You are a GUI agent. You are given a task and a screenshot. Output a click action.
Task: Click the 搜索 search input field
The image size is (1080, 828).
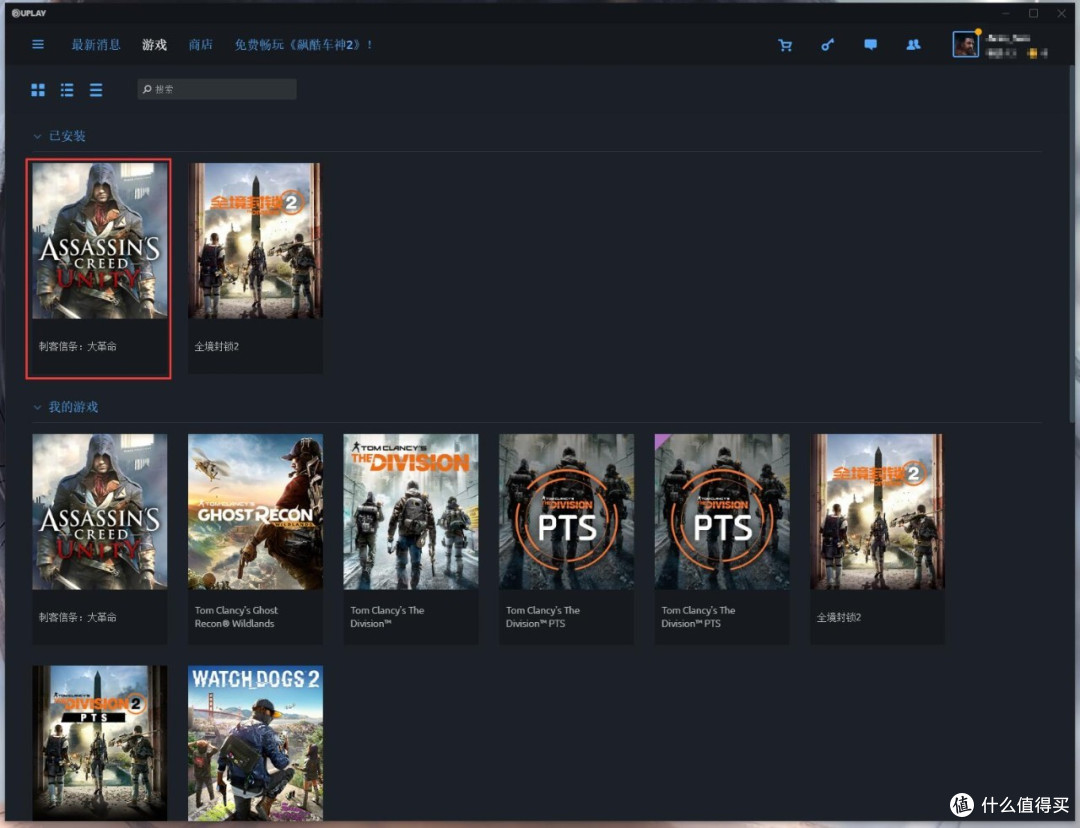point(217,89)
